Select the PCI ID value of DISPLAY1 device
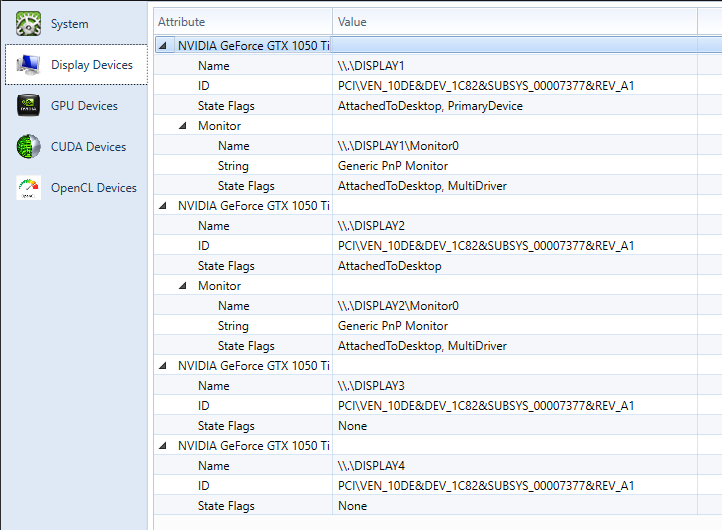 [486, 86]
